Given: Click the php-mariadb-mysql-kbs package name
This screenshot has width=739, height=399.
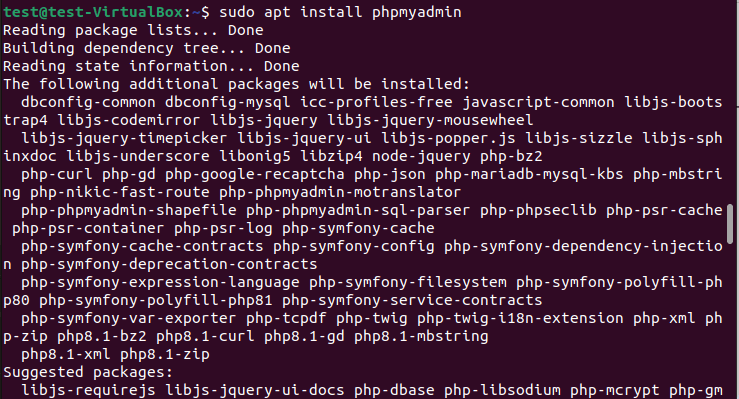Looking at the screenshot, I should click(529, 174).
